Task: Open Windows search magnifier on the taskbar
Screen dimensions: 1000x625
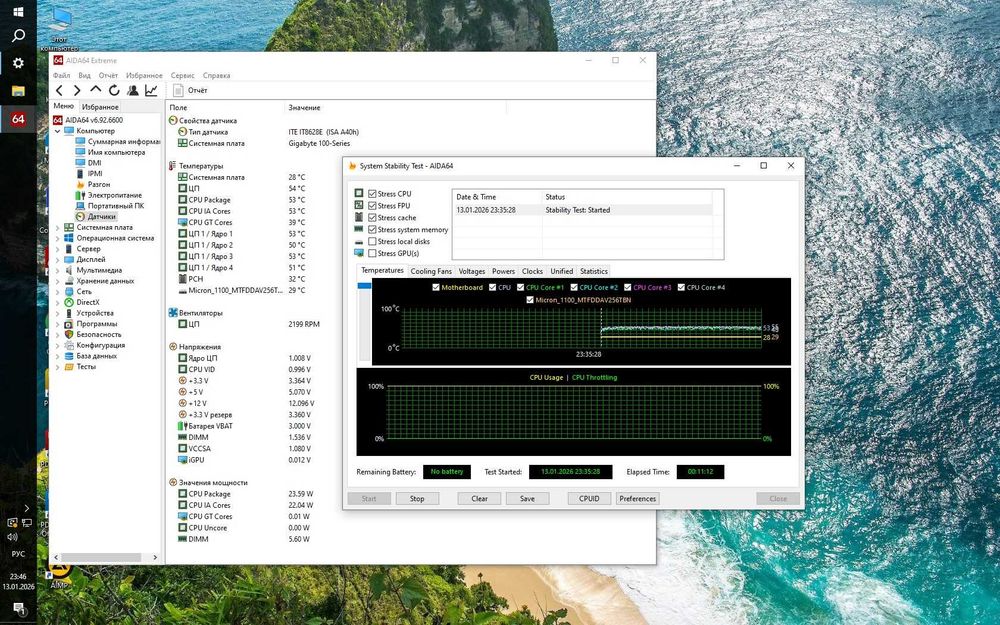Action: (x=18, y=36)
